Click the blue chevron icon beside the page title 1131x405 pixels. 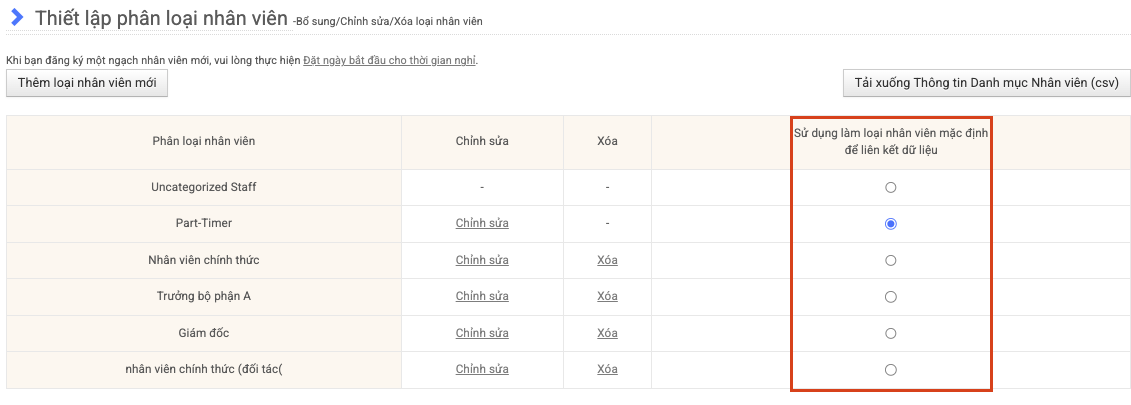[x=17, y=17]
